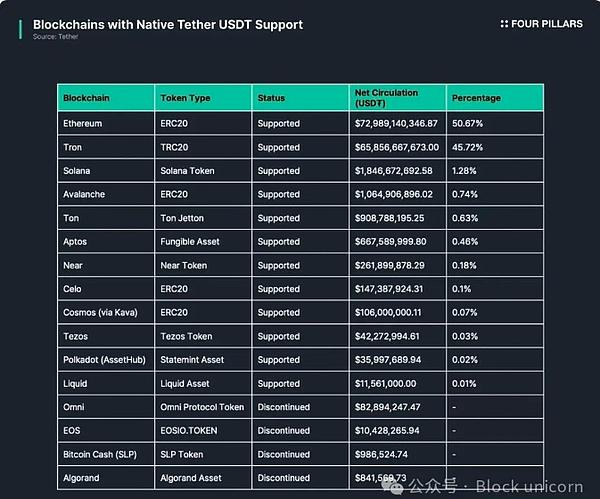600x499 pixels.
Task: Click the WeChat watermark icon
Action: 393,486
